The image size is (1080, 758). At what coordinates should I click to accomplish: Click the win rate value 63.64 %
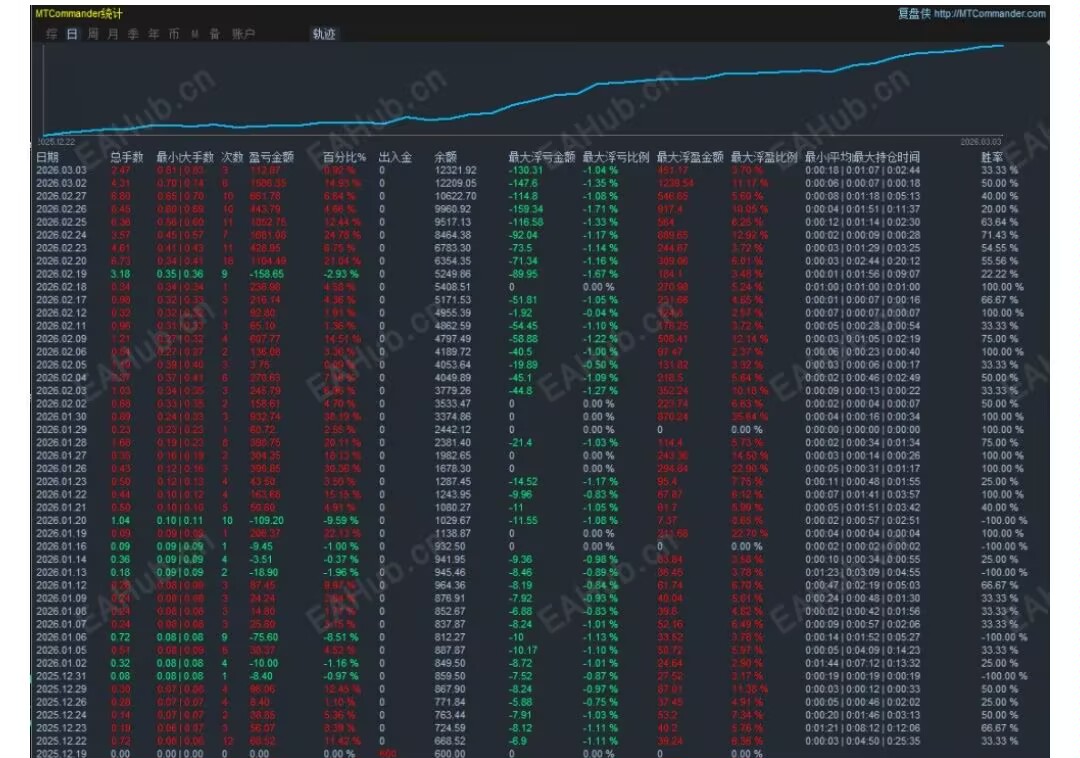coord(999,222)
